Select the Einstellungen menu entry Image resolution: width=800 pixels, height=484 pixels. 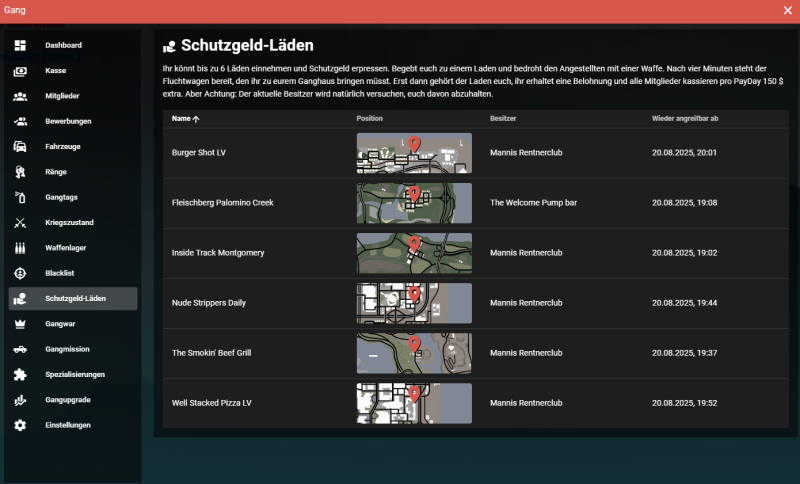click(73, 425)
